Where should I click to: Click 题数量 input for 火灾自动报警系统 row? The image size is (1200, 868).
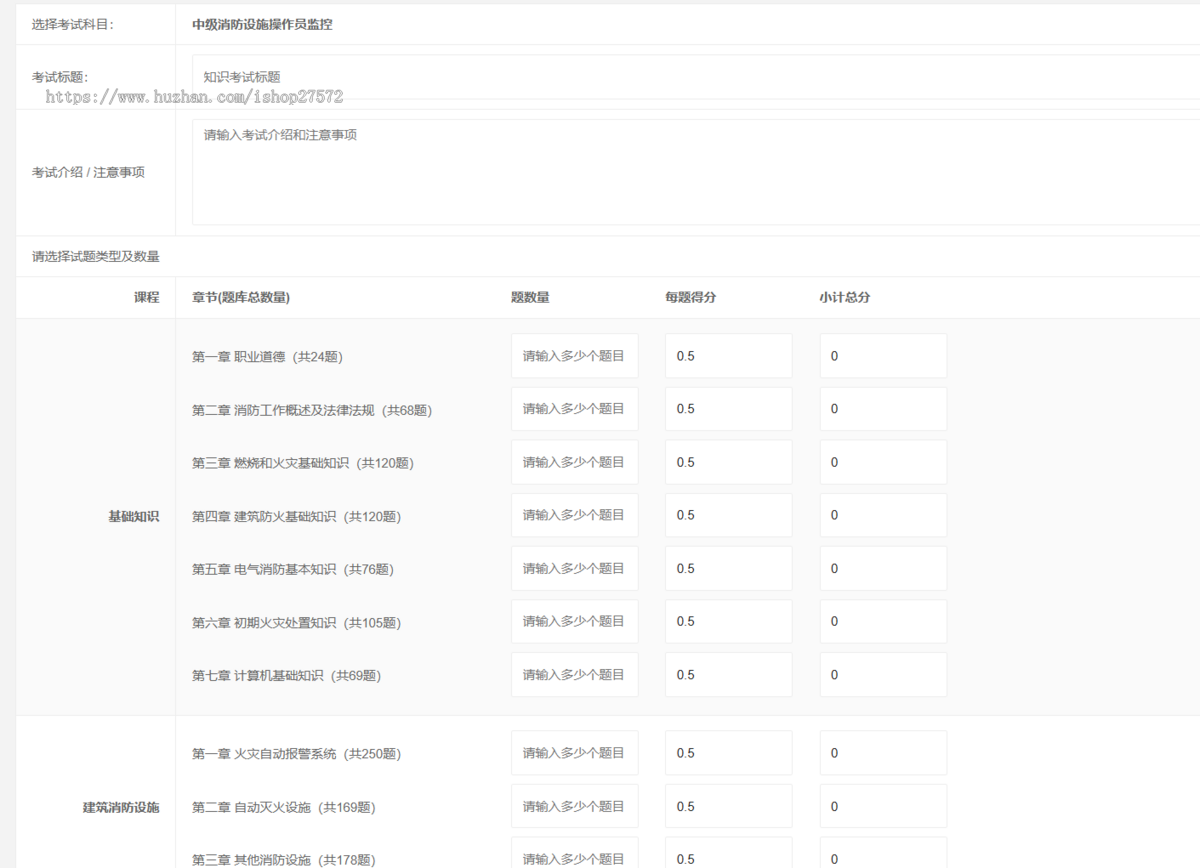tap(575, 753)
